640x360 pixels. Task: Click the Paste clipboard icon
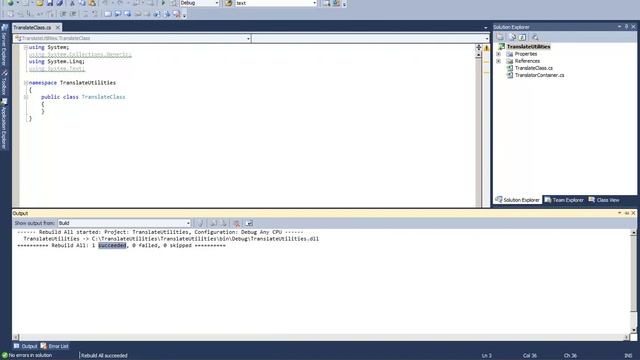92,3
